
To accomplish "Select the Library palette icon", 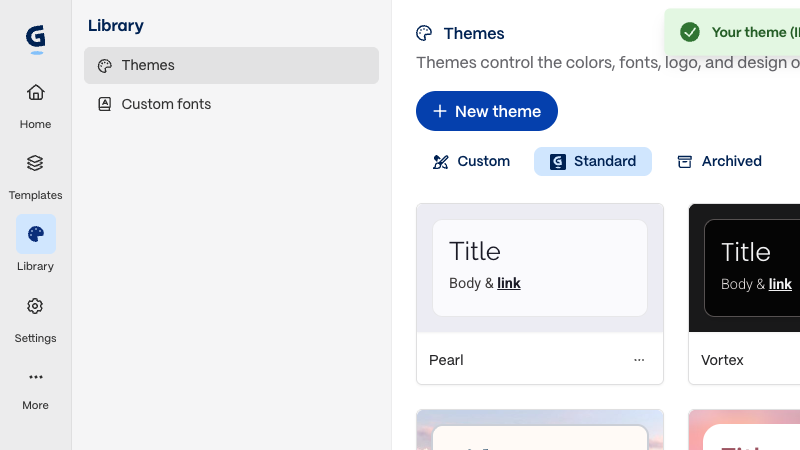I will 36,234.
